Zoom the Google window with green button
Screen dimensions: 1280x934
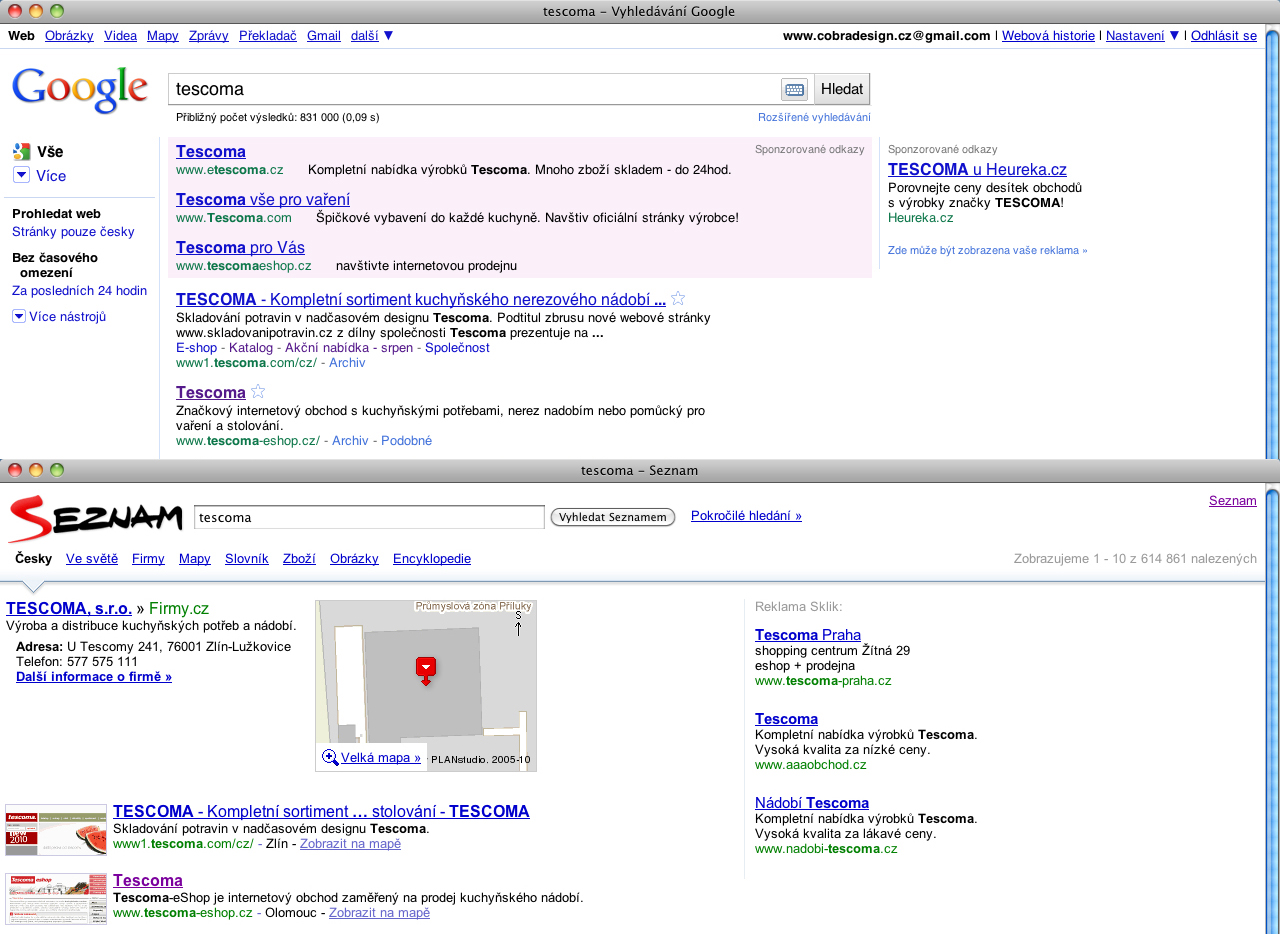(x=57, y=11)
